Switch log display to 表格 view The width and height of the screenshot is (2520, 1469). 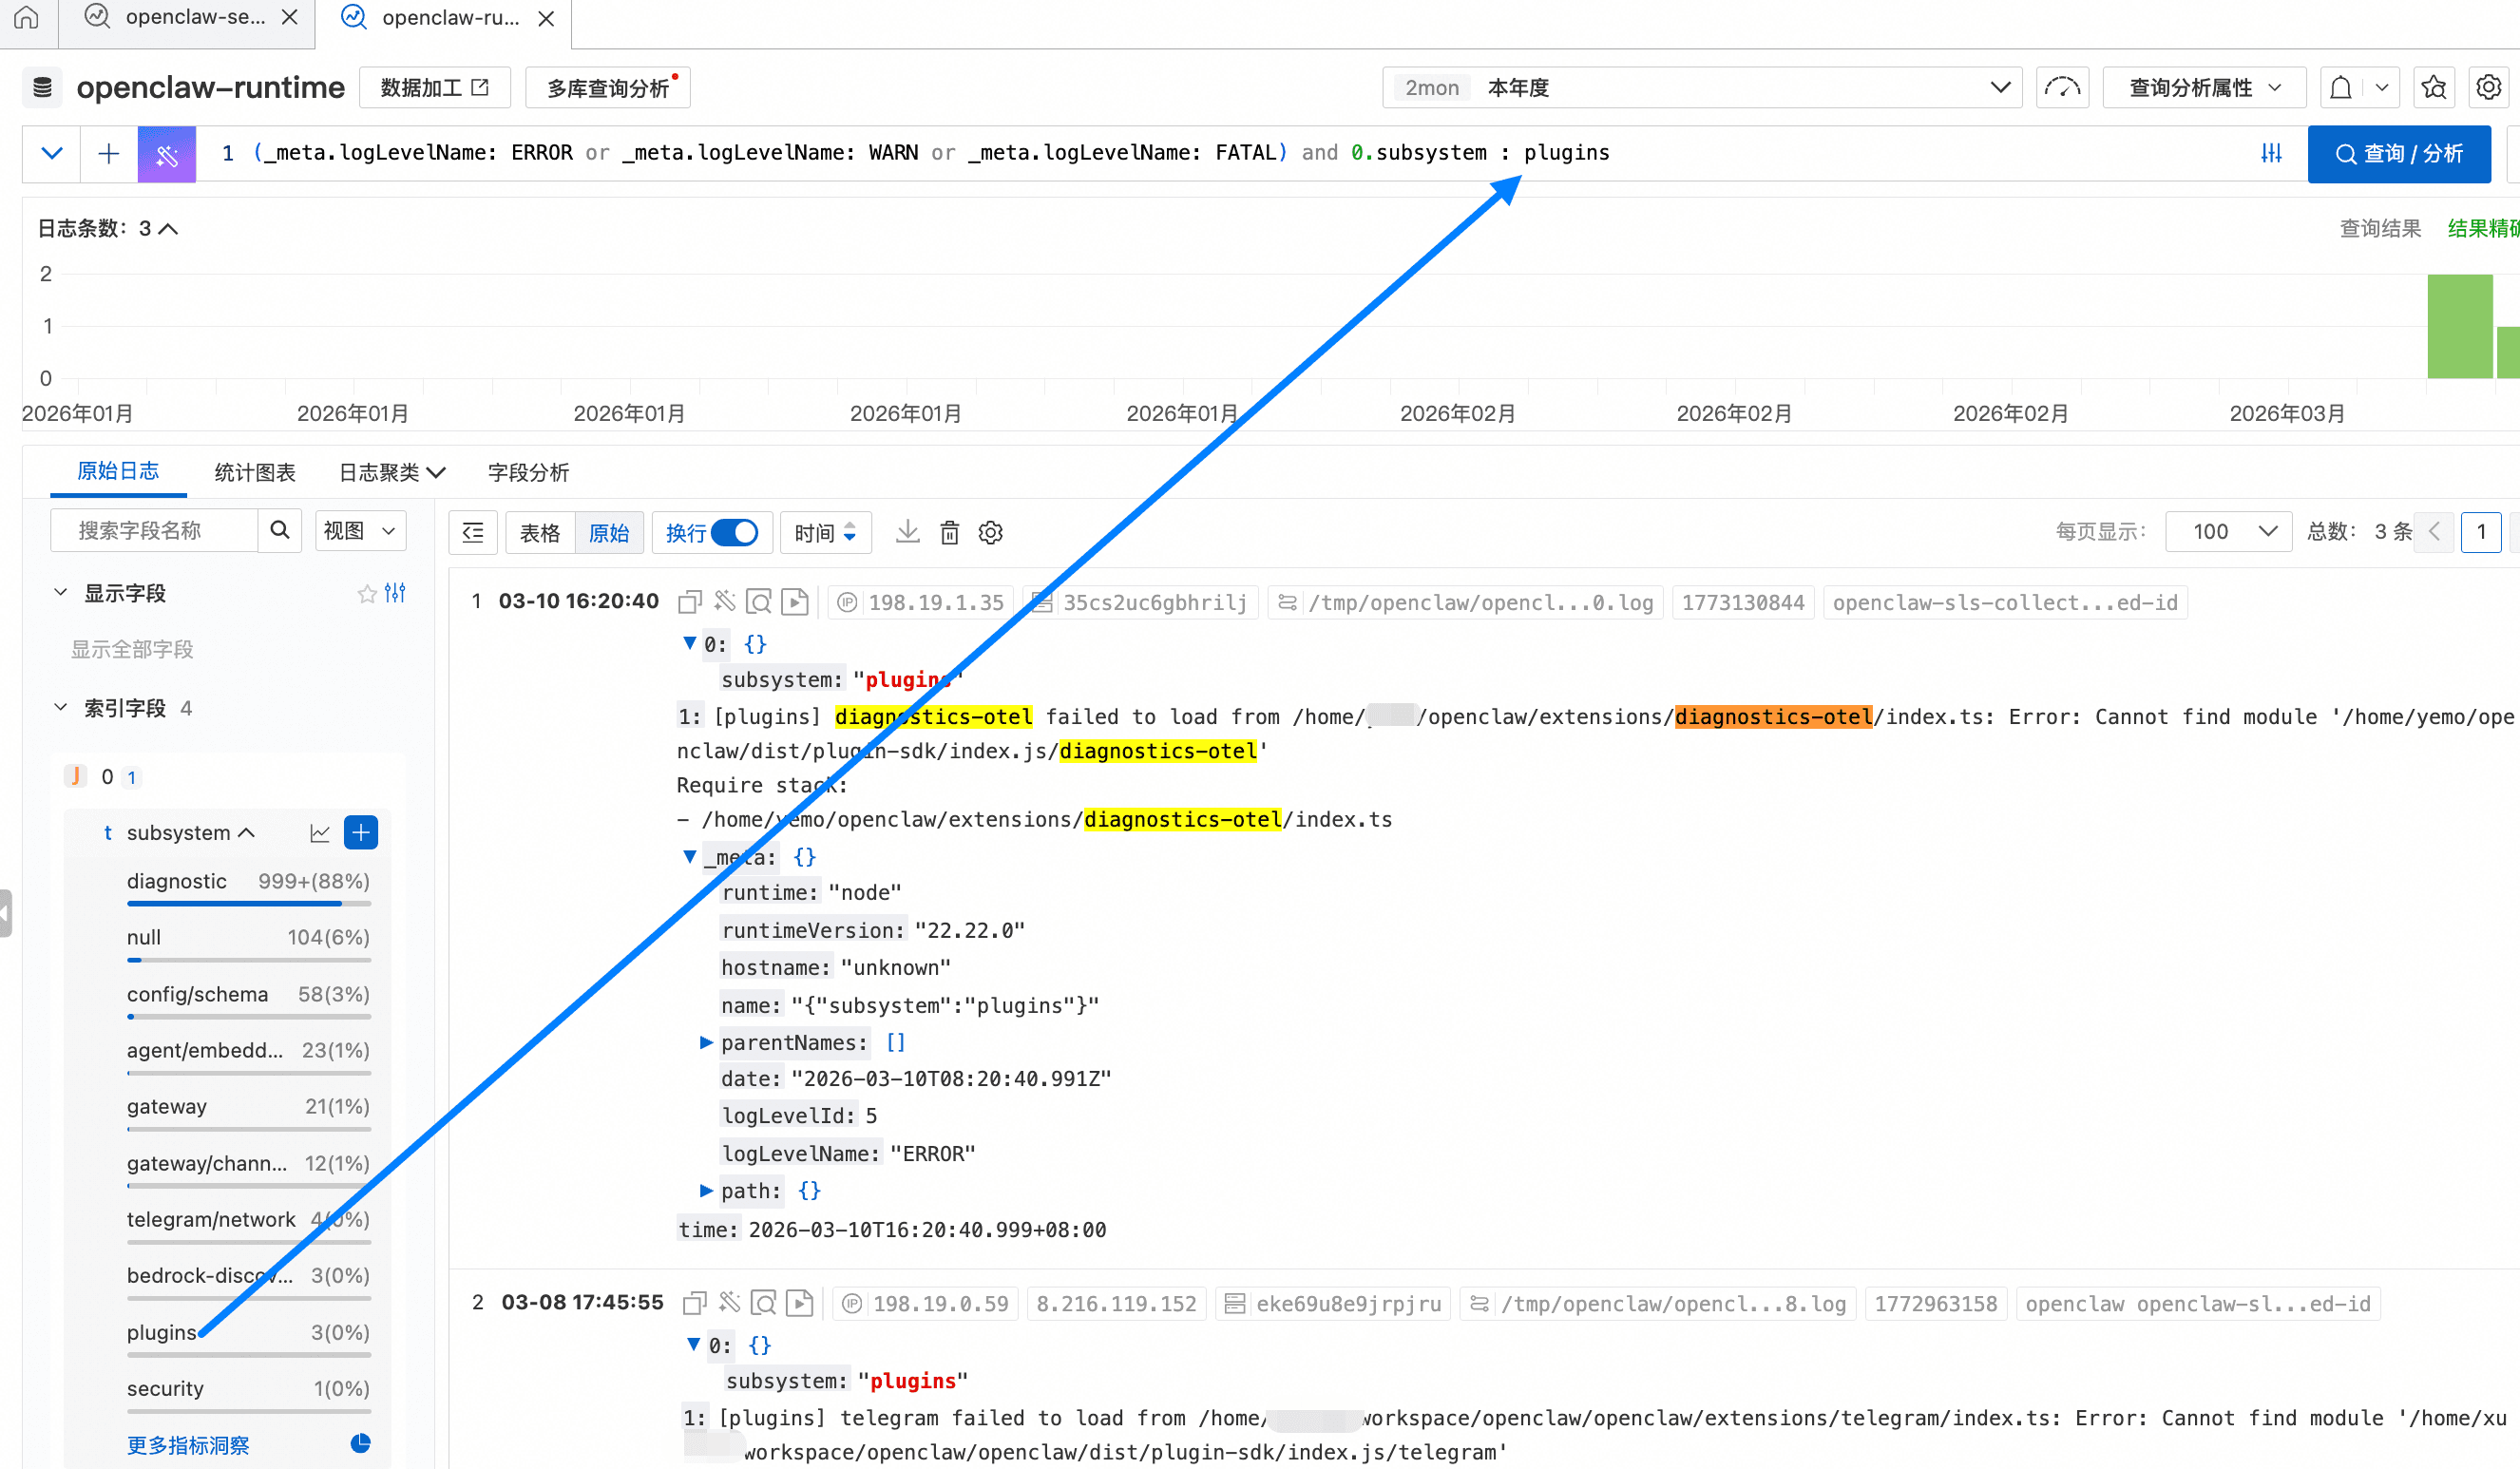pyautogui.click(x=540, y=532)
